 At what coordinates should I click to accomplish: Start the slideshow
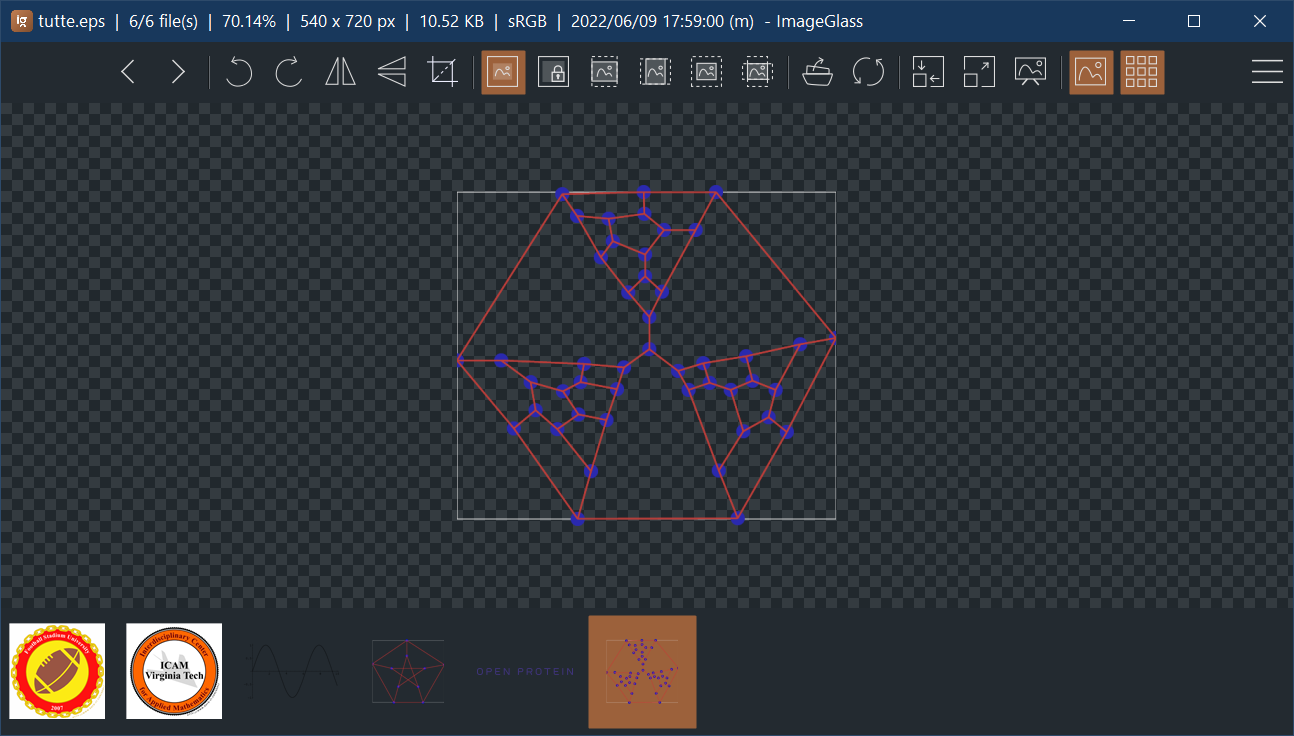click(1030, 72)
